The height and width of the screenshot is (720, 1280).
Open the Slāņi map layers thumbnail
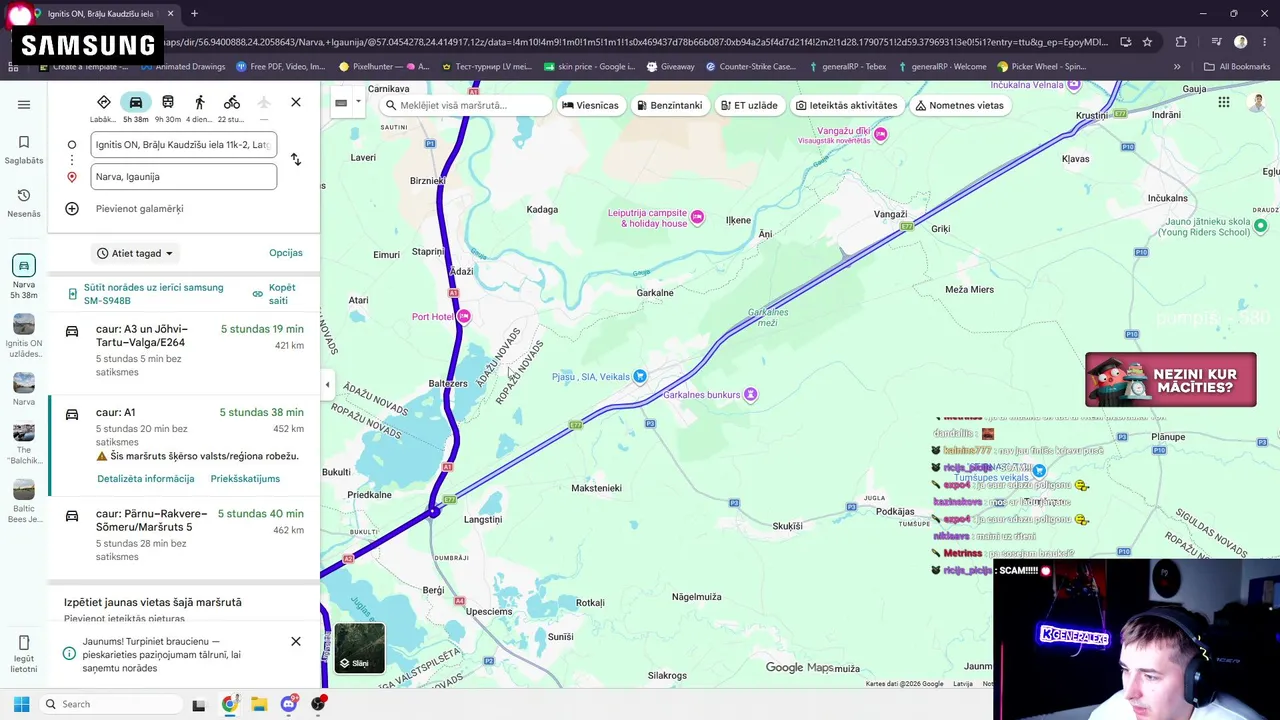pyautogui.click(x=359, y=649)
